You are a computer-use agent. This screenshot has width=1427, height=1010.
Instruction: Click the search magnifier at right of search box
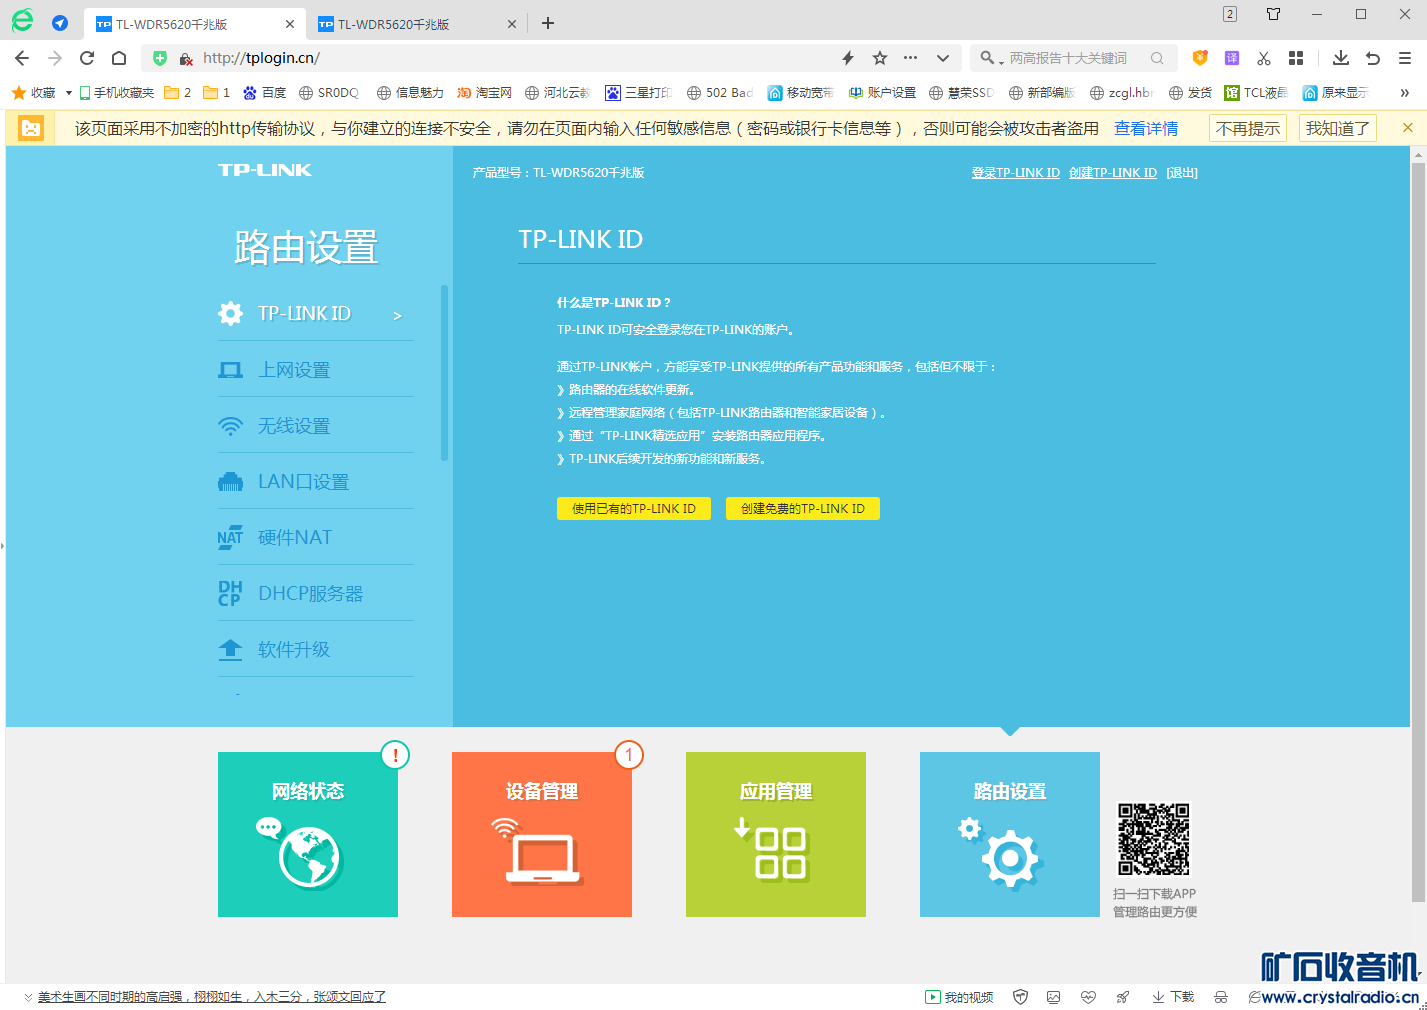click(1157, 58)
